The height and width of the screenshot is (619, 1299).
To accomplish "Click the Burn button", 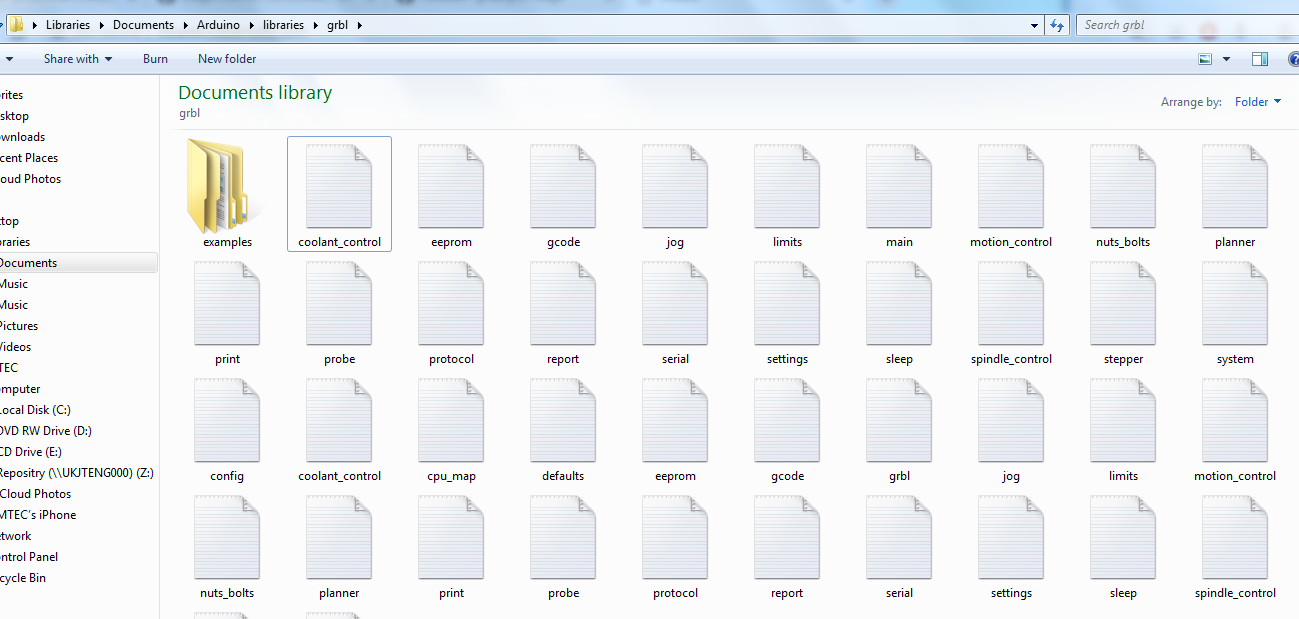I will pyautogui.click(x=155, y=59).
